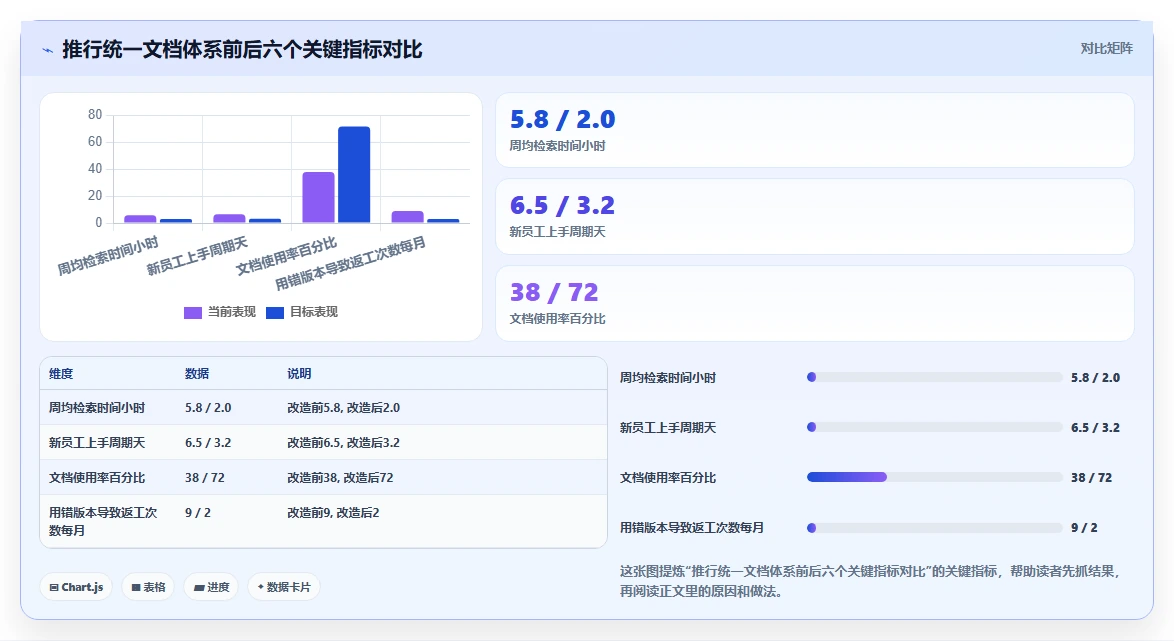Viewport: 1174px width, 641px height.
Task: Click table value 9 / 2
Action: pyautogui.click(x=198, y=513)
